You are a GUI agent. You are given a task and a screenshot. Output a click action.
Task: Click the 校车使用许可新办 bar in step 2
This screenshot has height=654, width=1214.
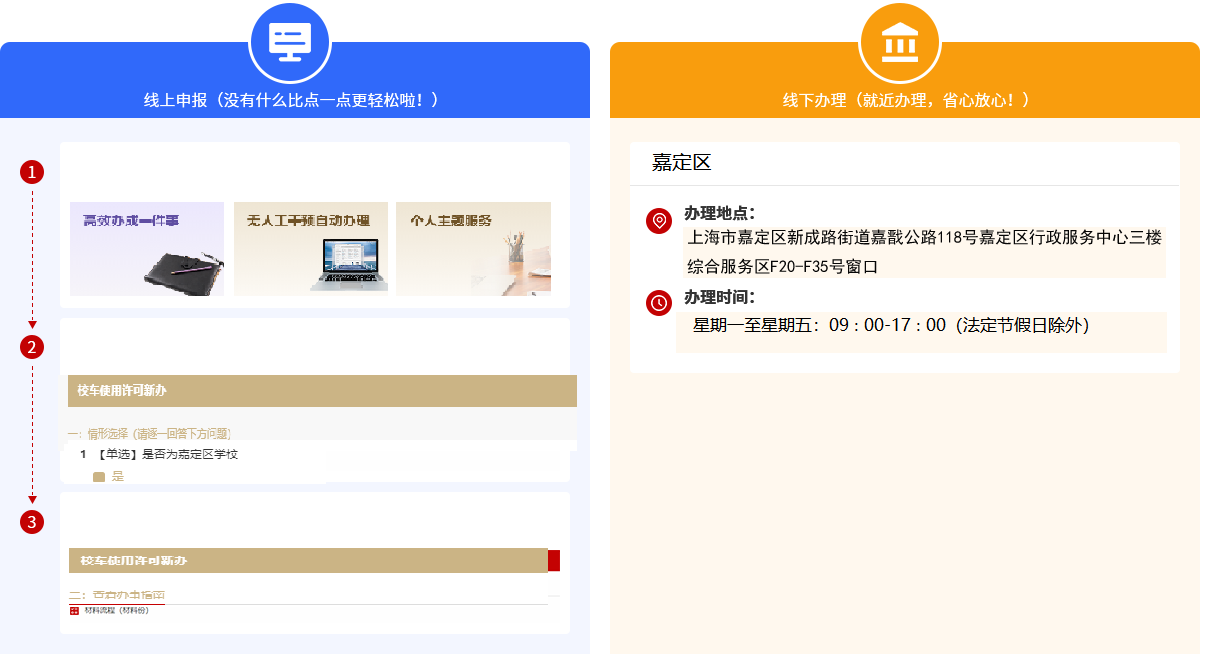coord(322,390)
